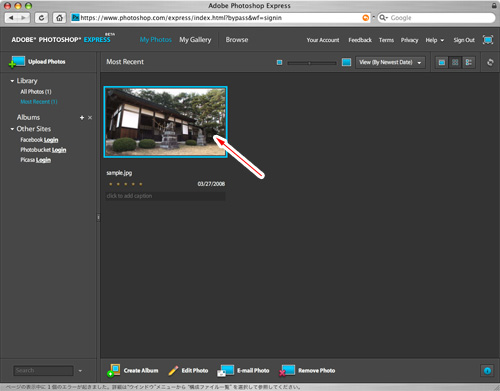Open the My Gallery tab
Screen dimensions: 500x391
195,40
